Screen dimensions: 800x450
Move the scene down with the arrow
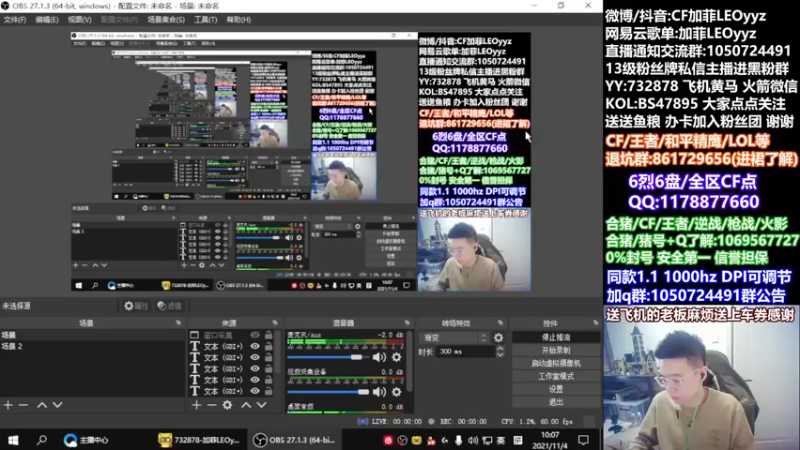(57, 405)
